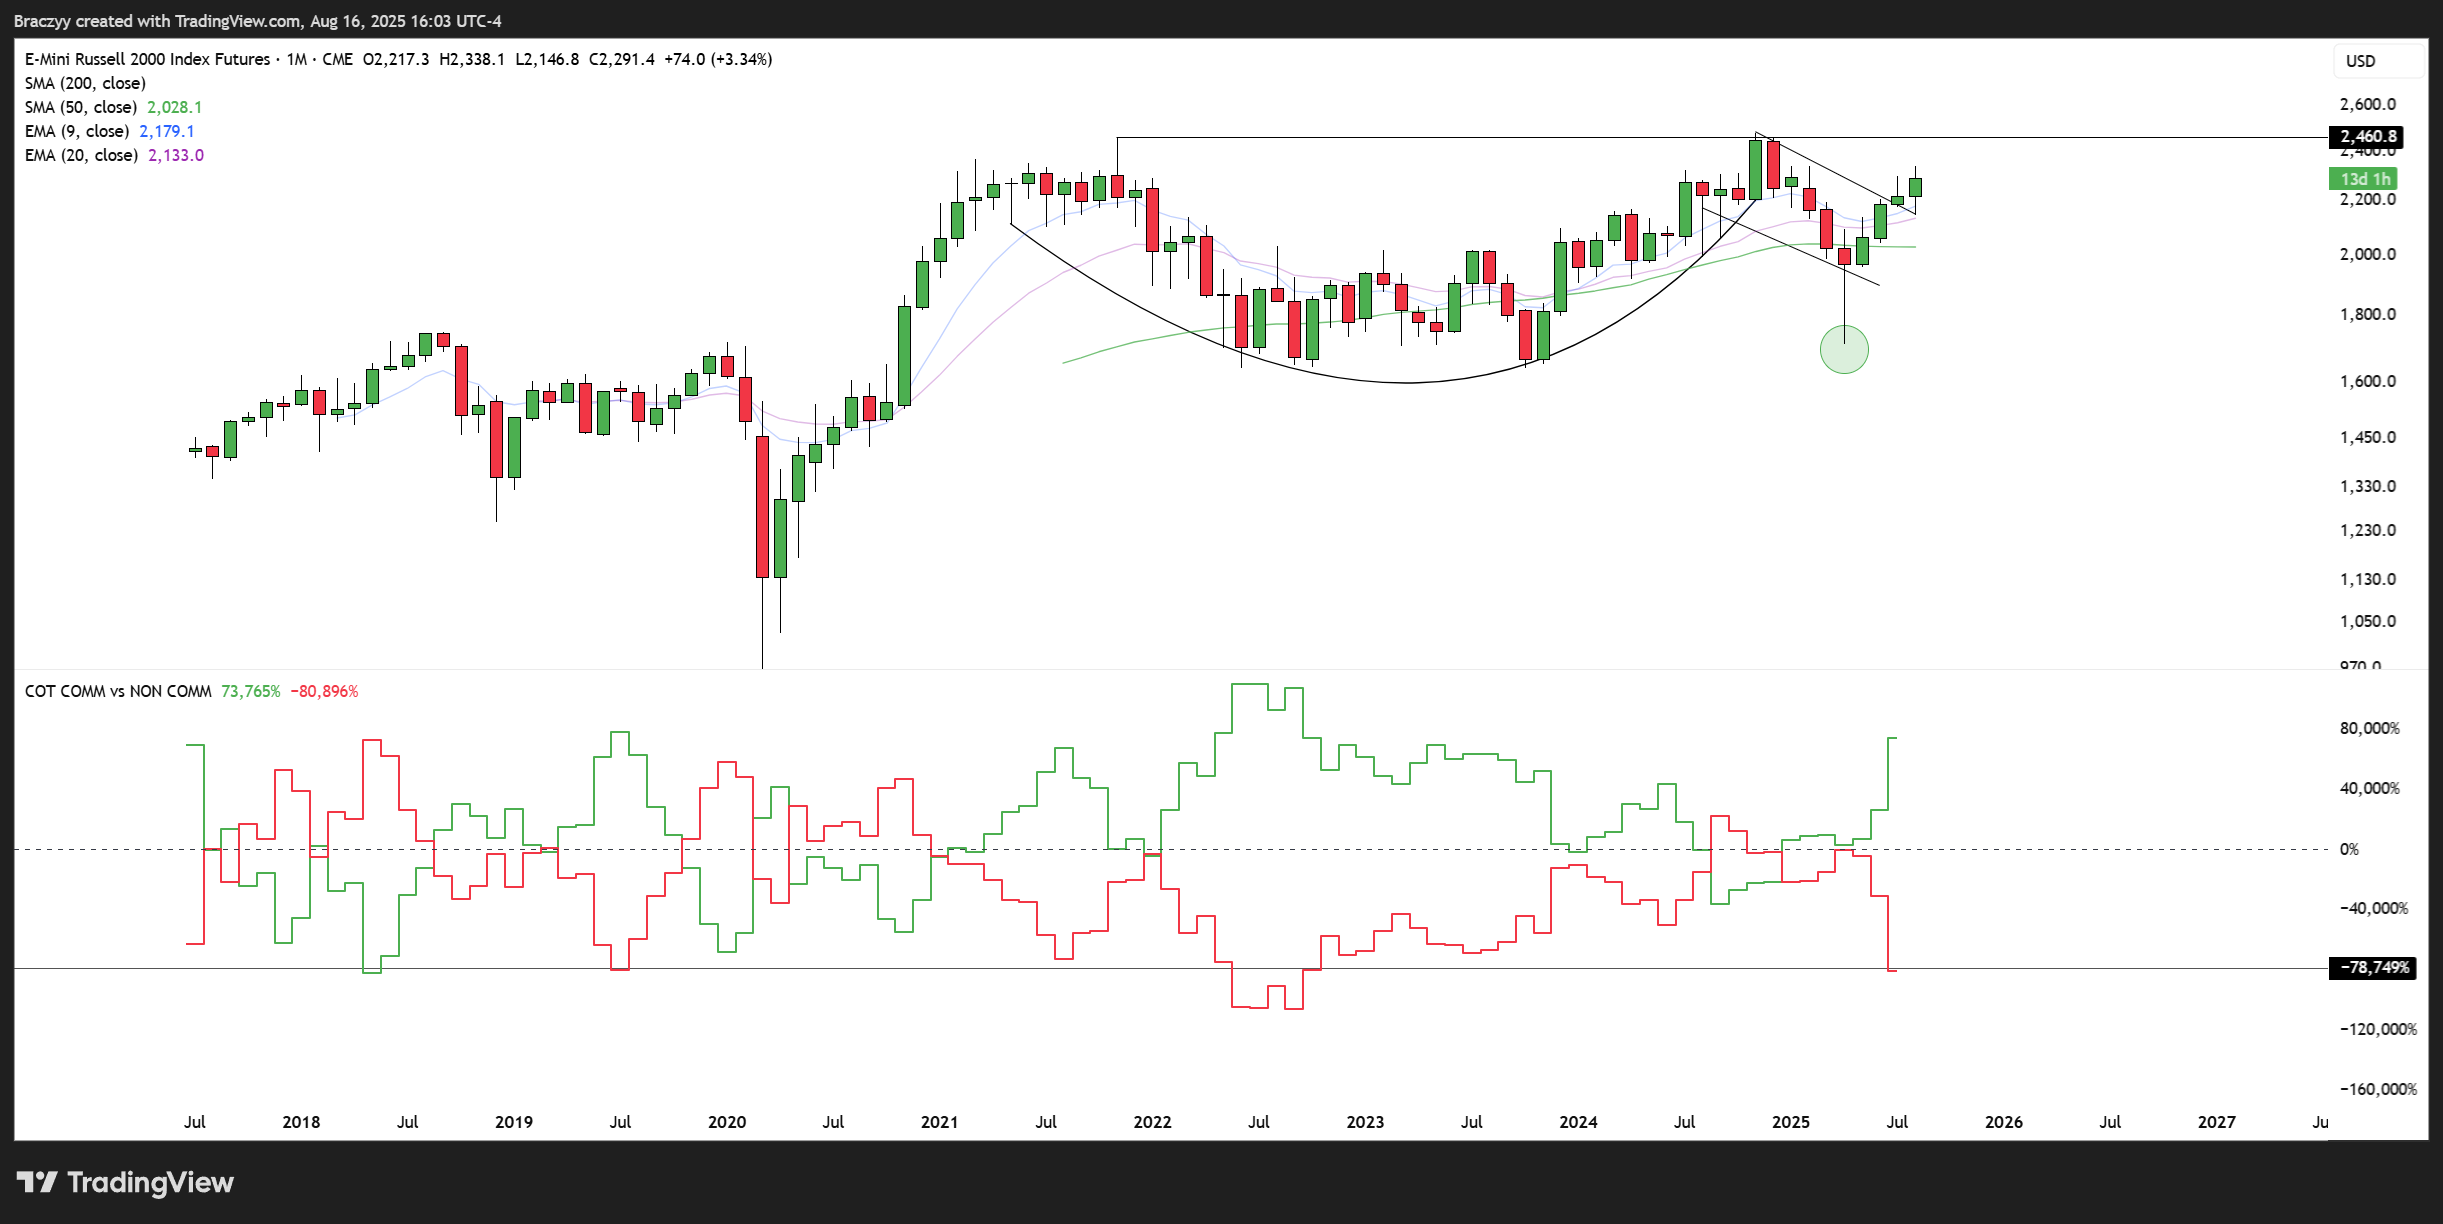Viewport: 2443px width, 1224px height.
Task: Click the 2,460.8 price line label
Action: pyautogui.click(x=2367, y=137)
